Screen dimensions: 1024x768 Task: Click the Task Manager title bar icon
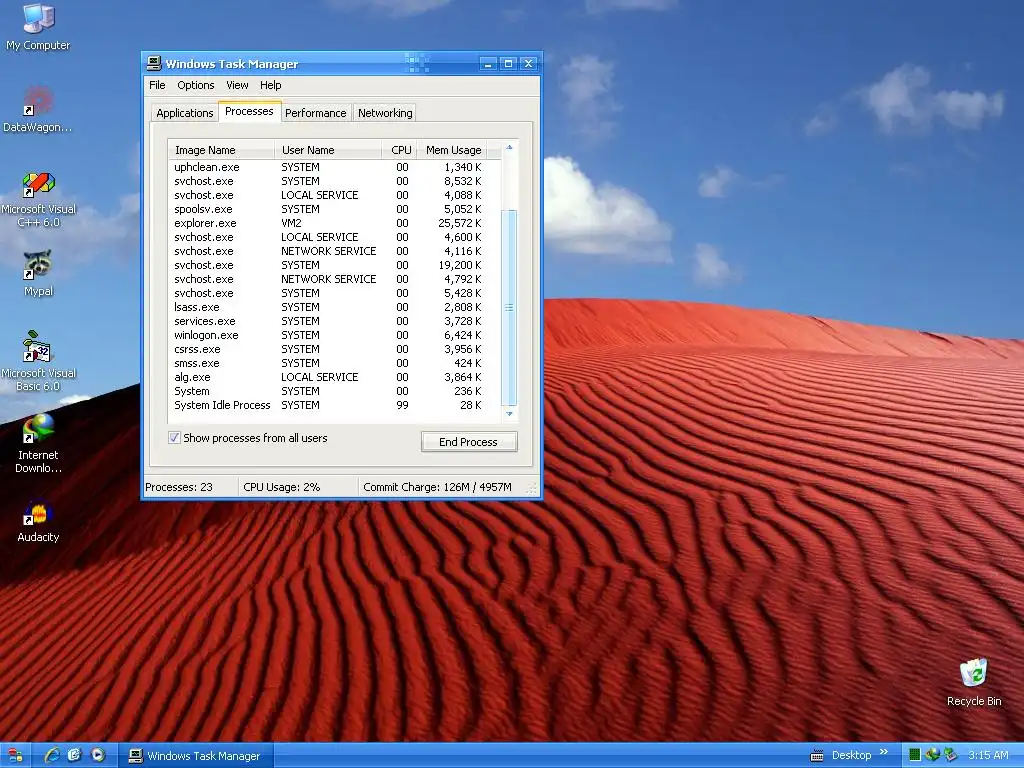153,63
